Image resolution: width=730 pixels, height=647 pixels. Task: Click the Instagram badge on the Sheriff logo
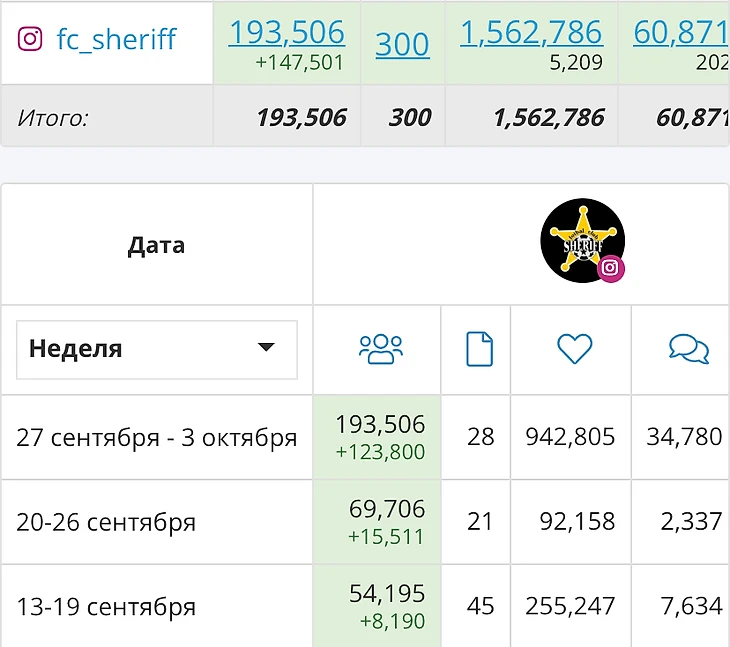(x=611, y=267)
